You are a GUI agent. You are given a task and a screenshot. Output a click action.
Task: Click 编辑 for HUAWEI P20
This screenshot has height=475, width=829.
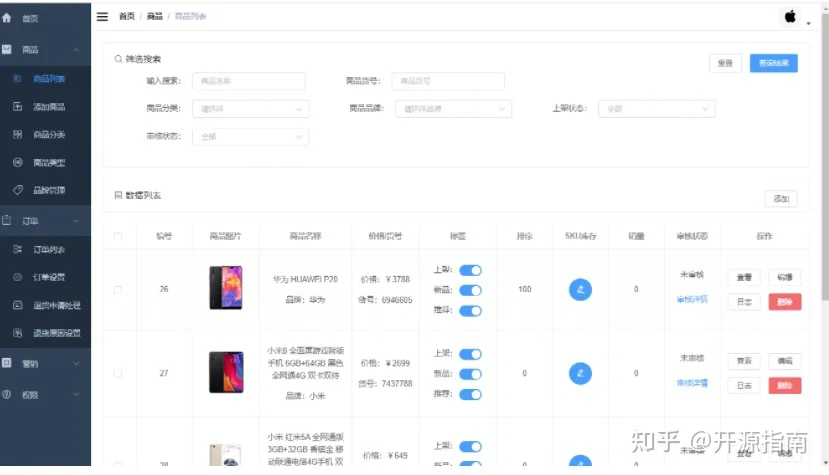[x=785, y=277]
